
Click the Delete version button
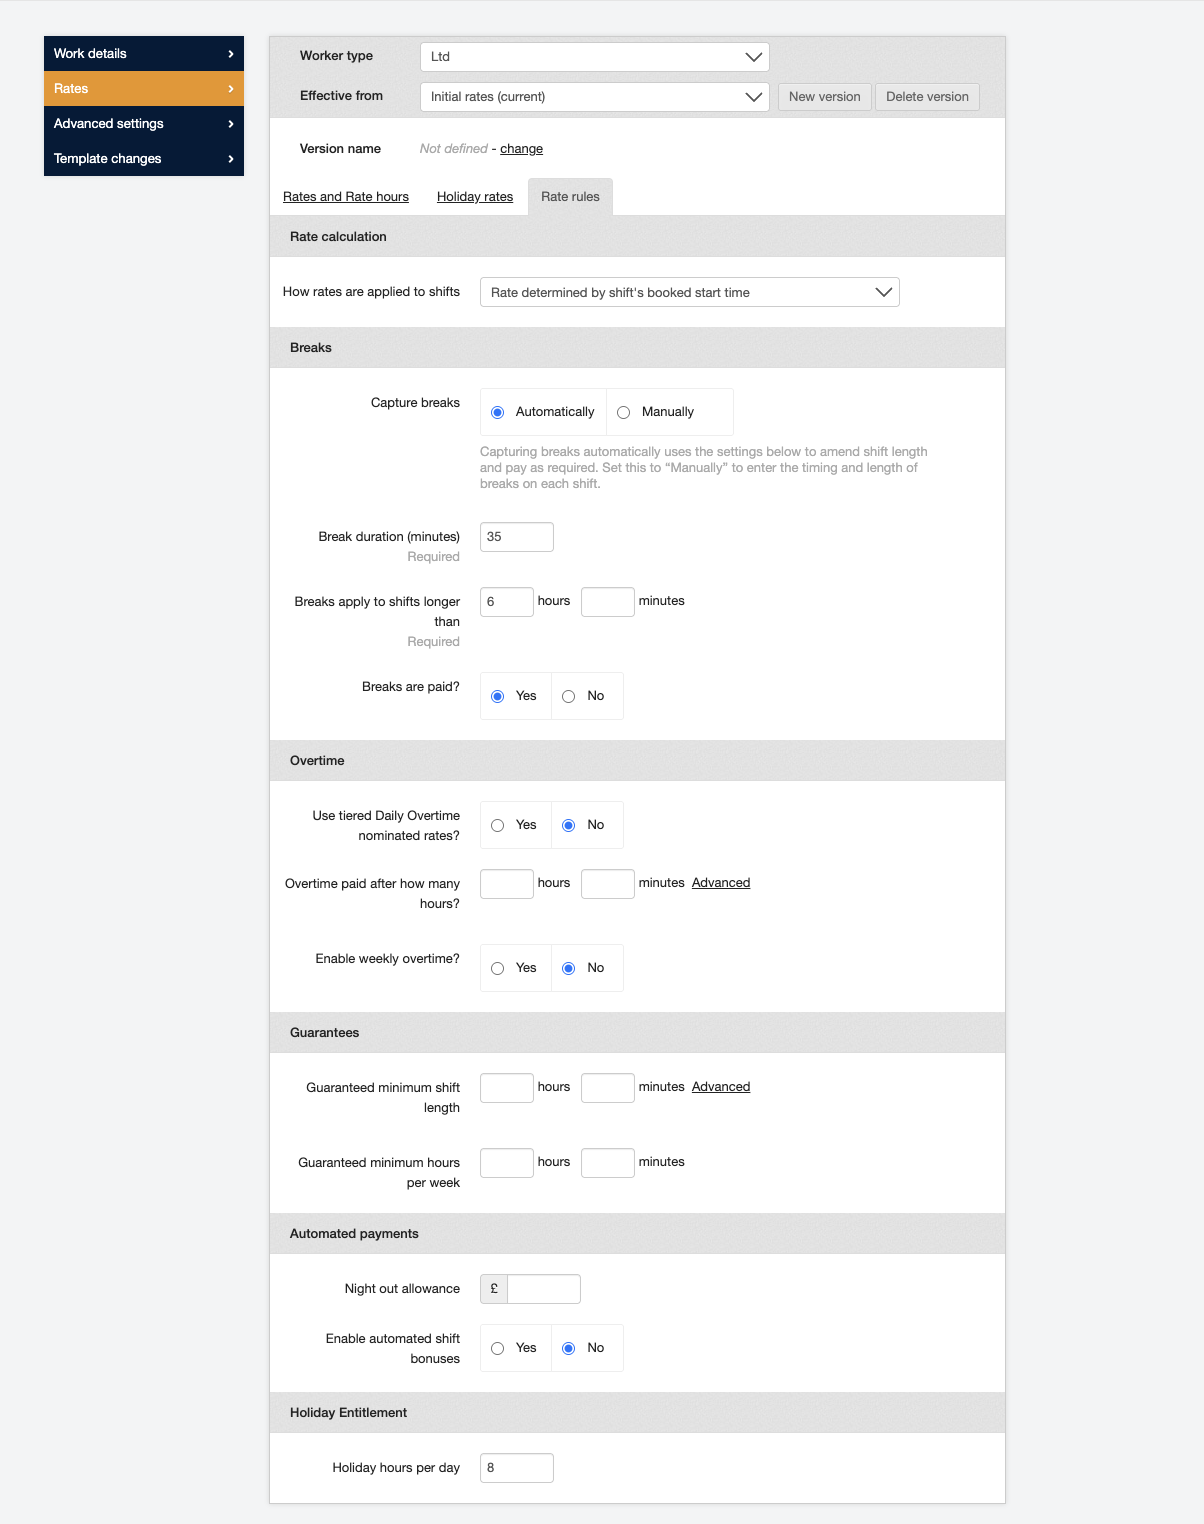pos(927,97)
